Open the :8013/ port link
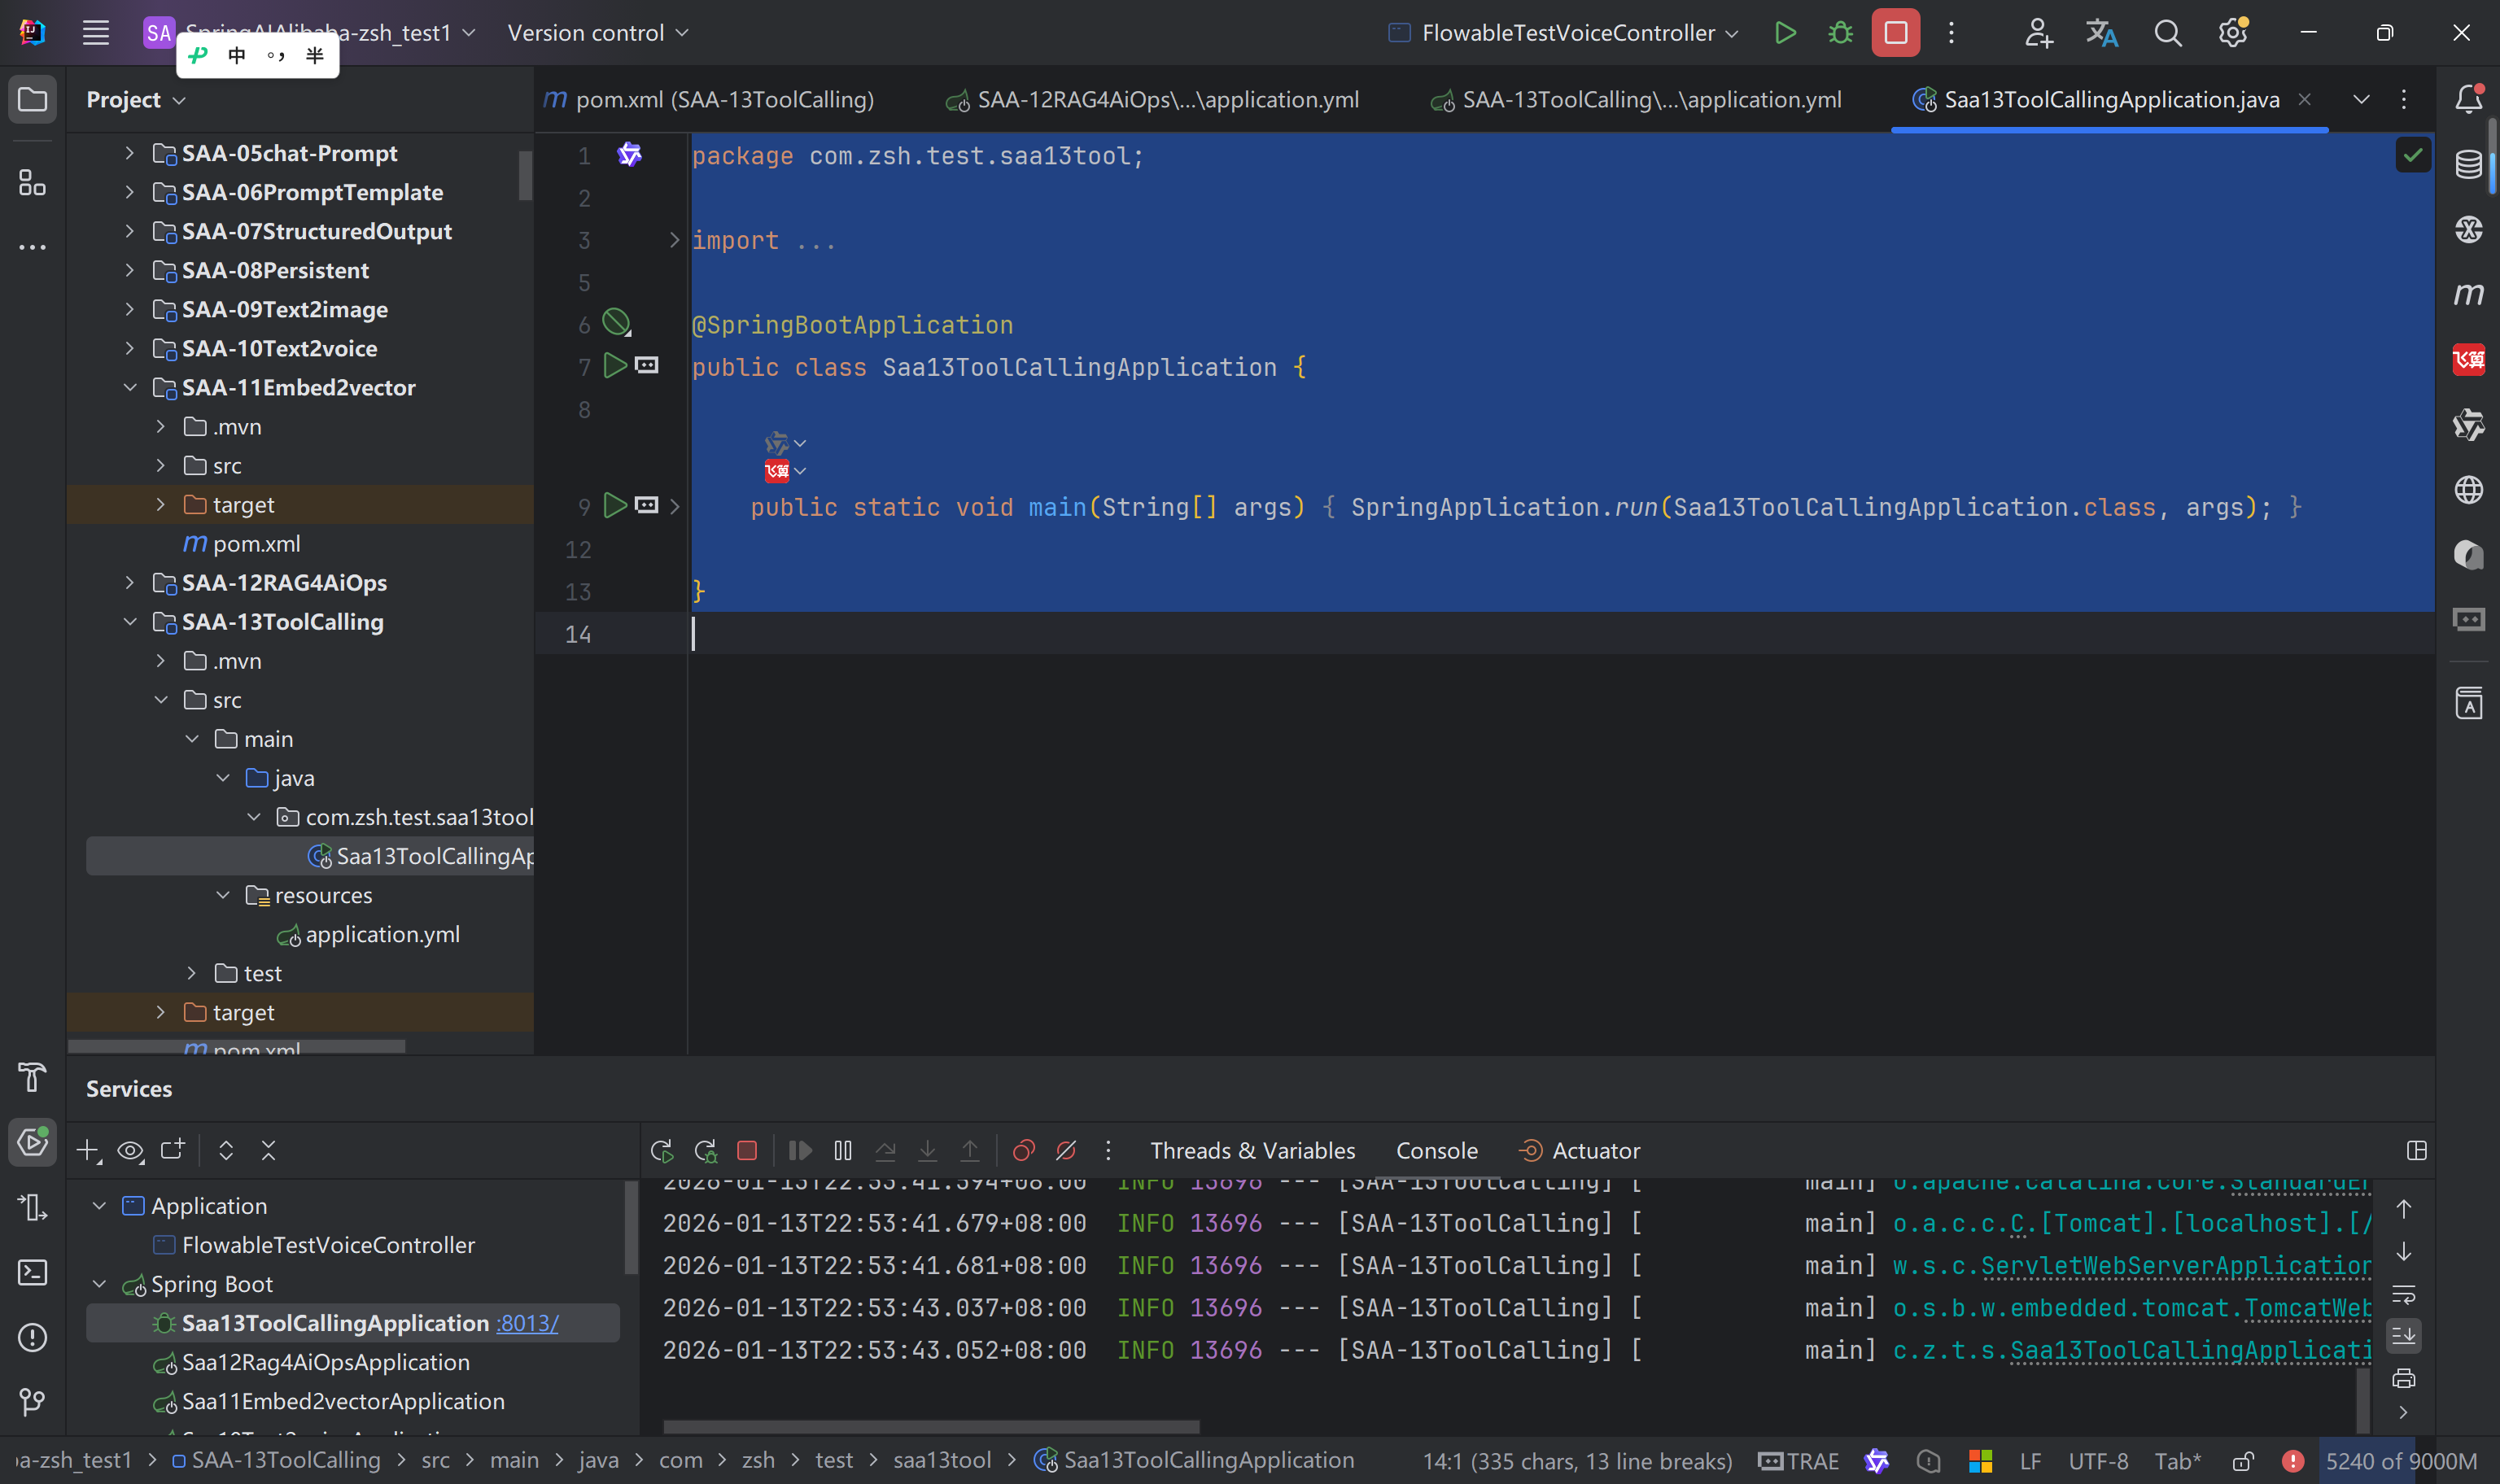The height and width of the screenshot is (1484, 2500). tap(527, 1323)
